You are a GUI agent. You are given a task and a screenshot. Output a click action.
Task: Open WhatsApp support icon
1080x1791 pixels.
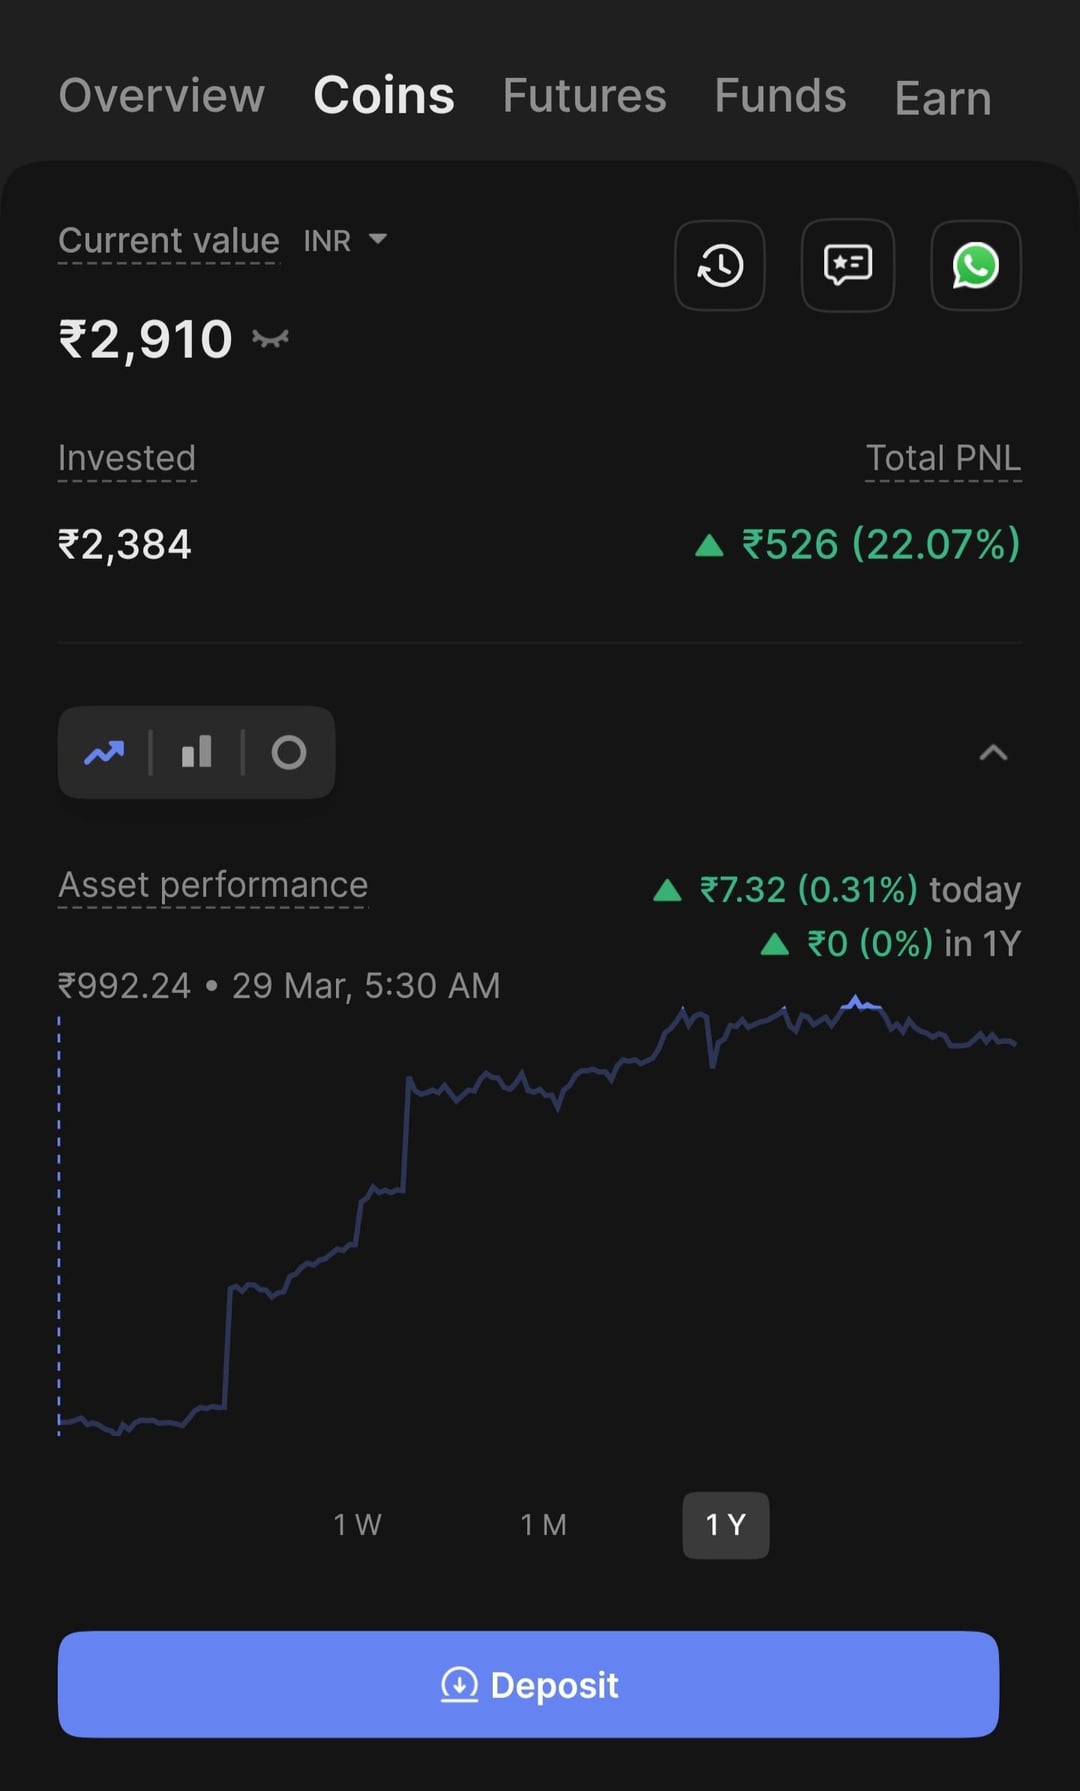pos(975,266)
